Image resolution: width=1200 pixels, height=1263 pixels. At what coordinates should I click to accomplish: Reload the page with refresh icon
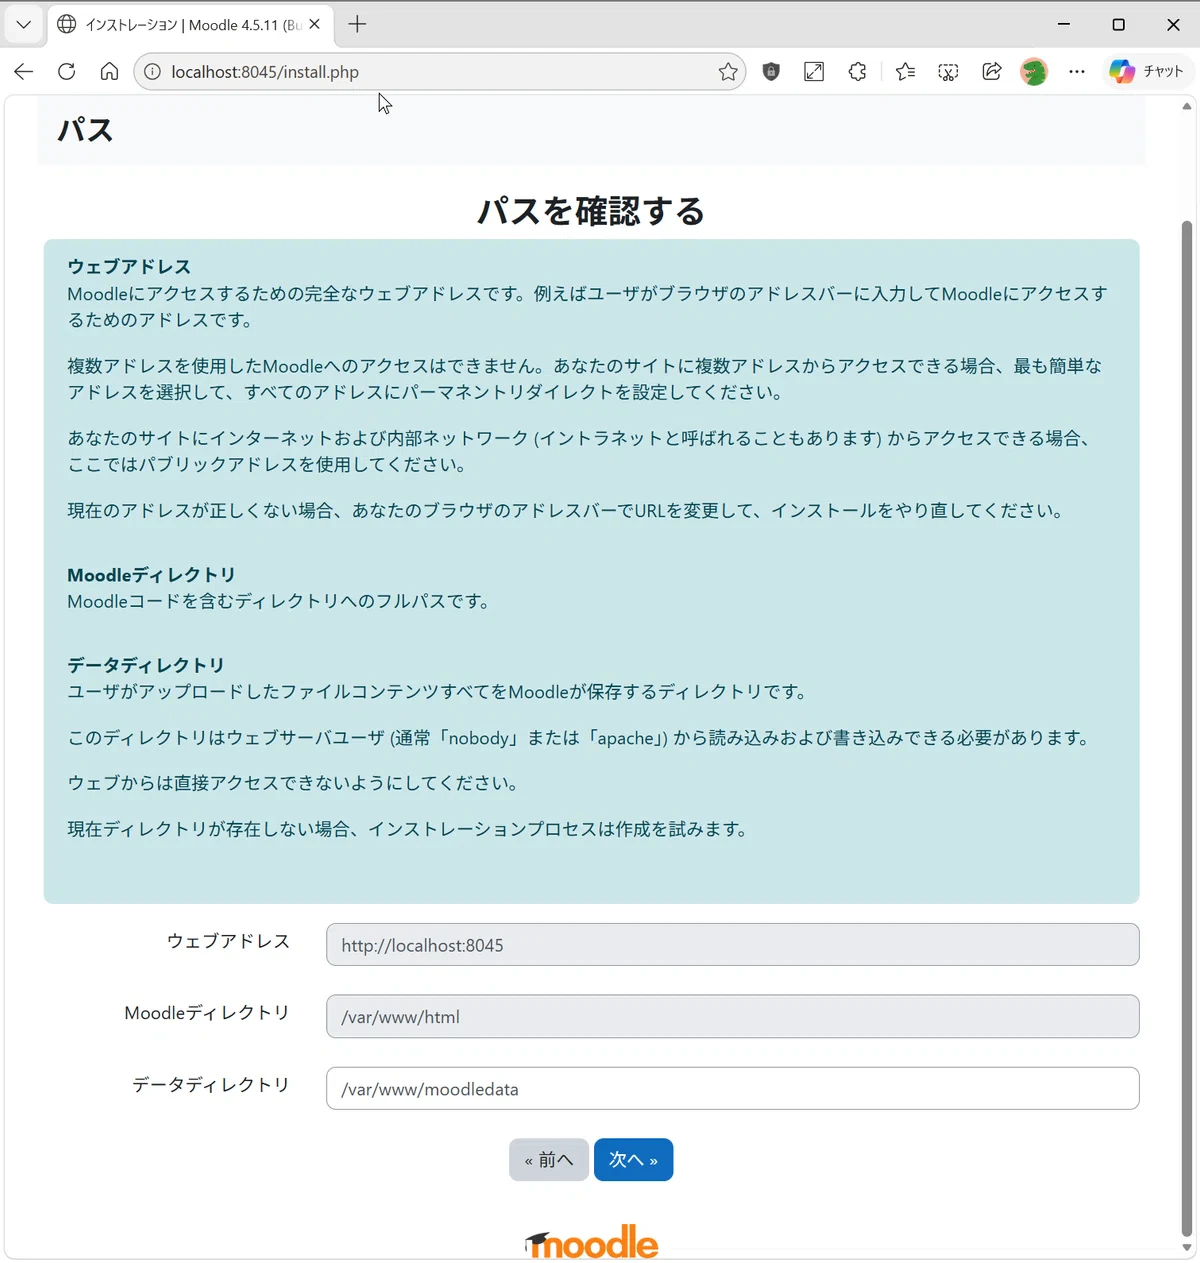66,71
